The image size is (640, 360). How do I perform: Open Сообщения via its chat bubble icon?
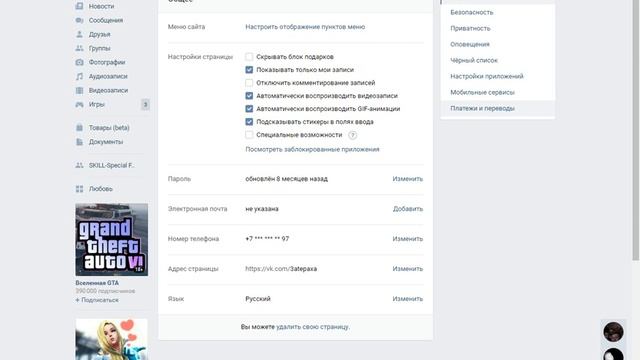click(79, 20)
